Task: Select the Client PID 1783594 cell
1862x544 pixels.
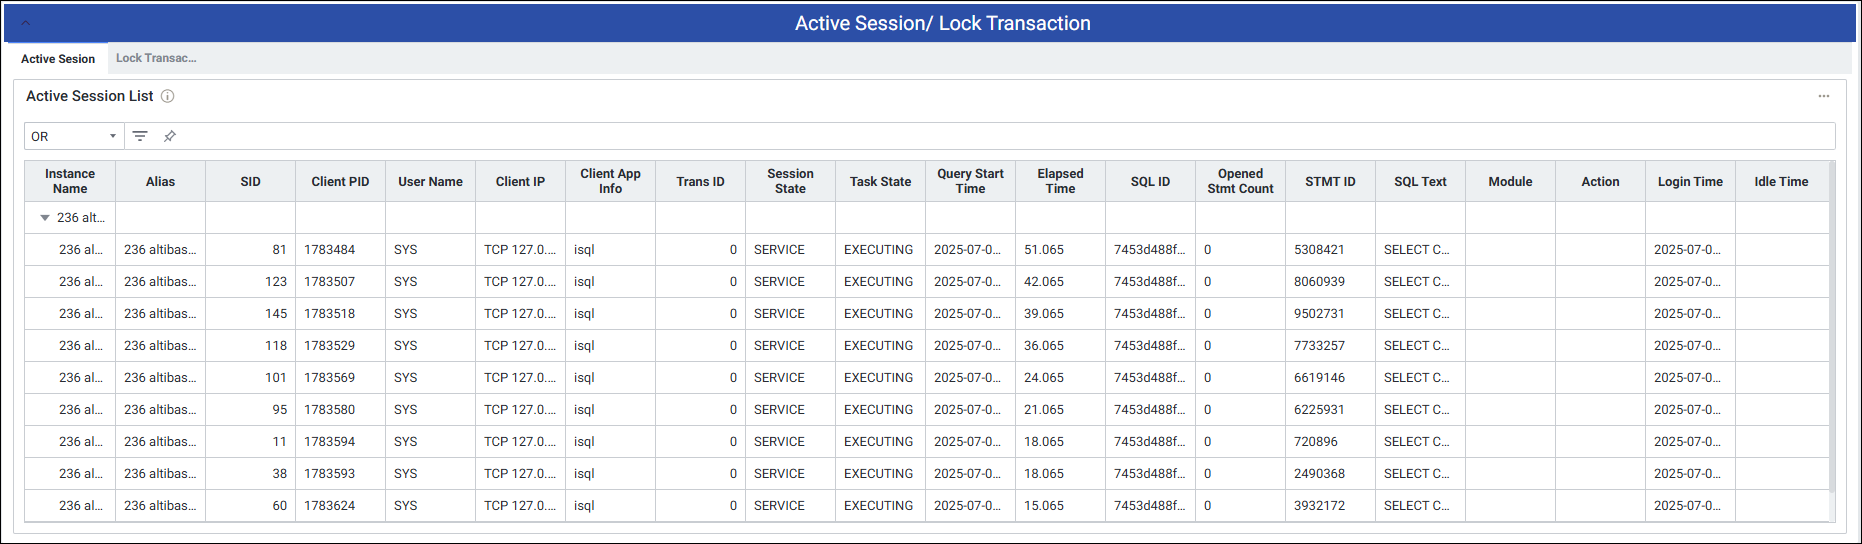Action: click(330, 442)
